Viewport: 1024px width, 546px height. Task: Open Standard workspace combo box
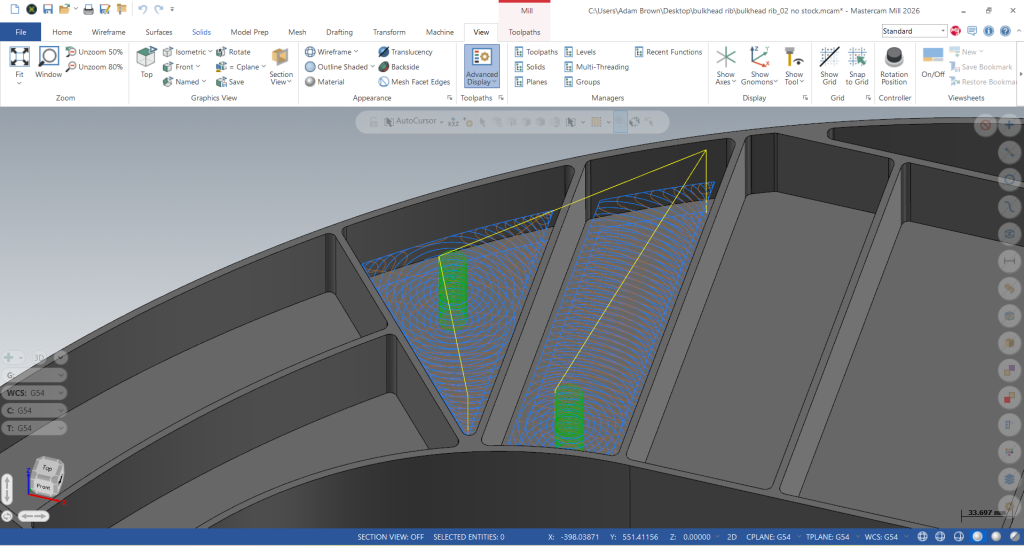coord(914,31)
